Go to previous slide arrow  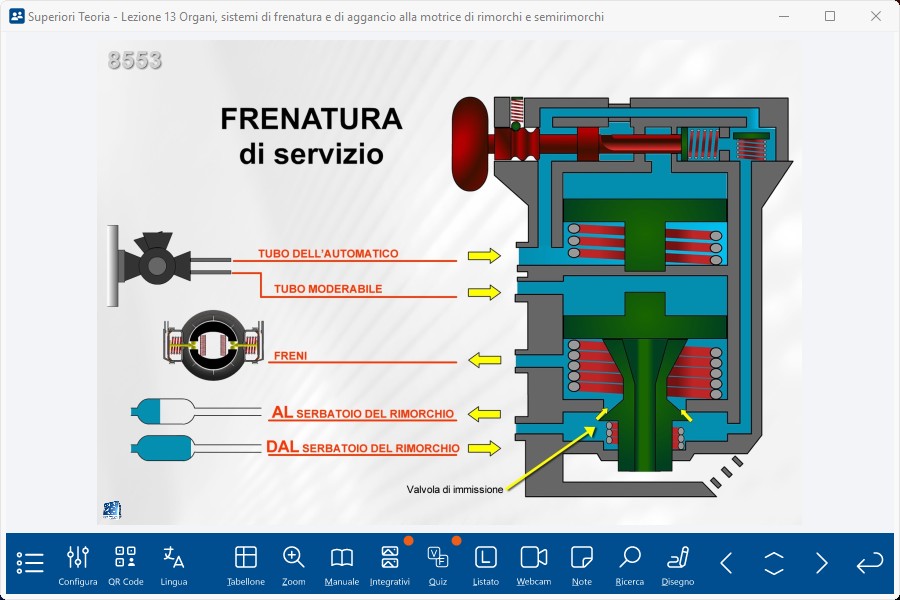point(726,563)
